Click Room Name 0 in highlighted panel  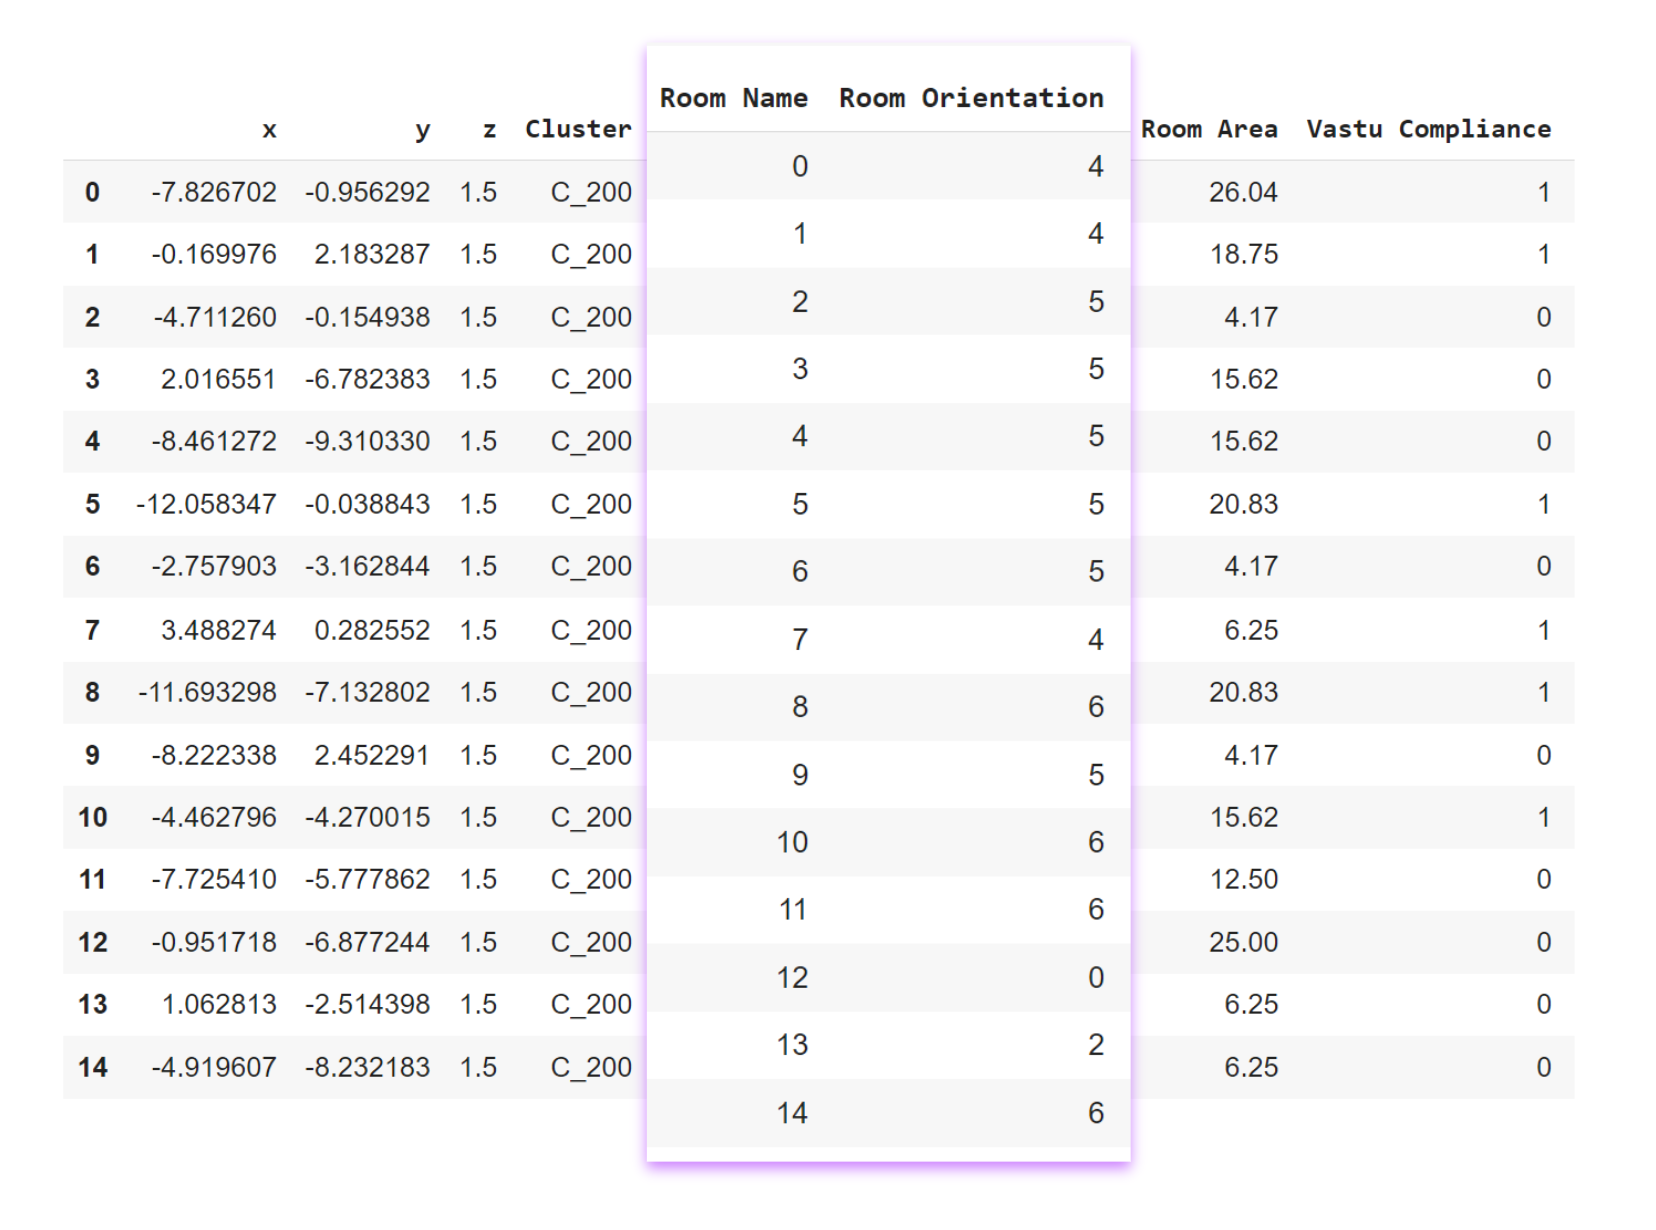(x=800, y=166)
